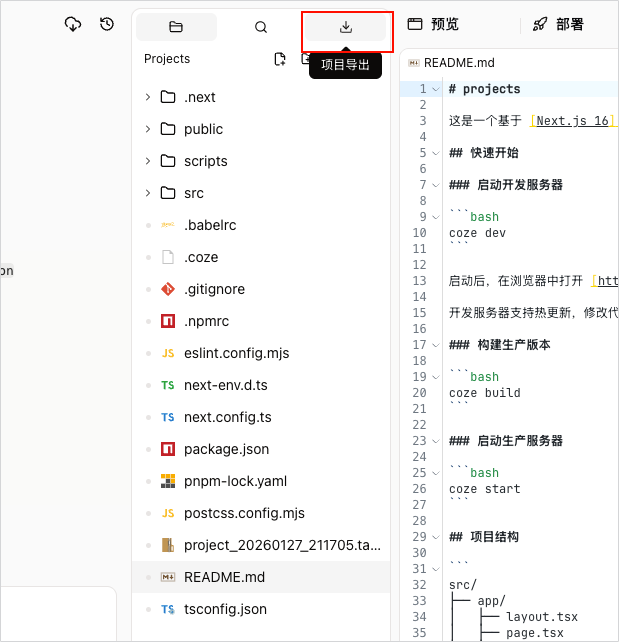This screenshot has width=619, height=642.
Task: Select the scripts folder icon
Action: coord(168,161)
